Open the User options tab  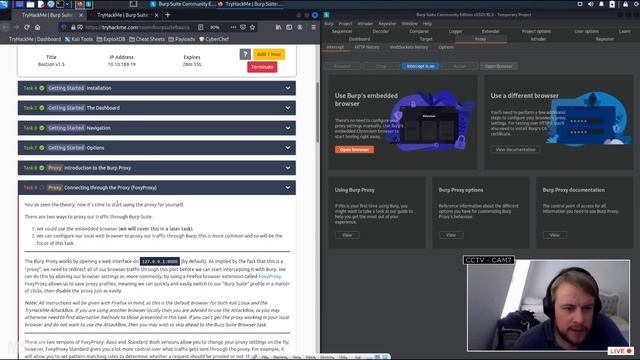coord(587,31)
